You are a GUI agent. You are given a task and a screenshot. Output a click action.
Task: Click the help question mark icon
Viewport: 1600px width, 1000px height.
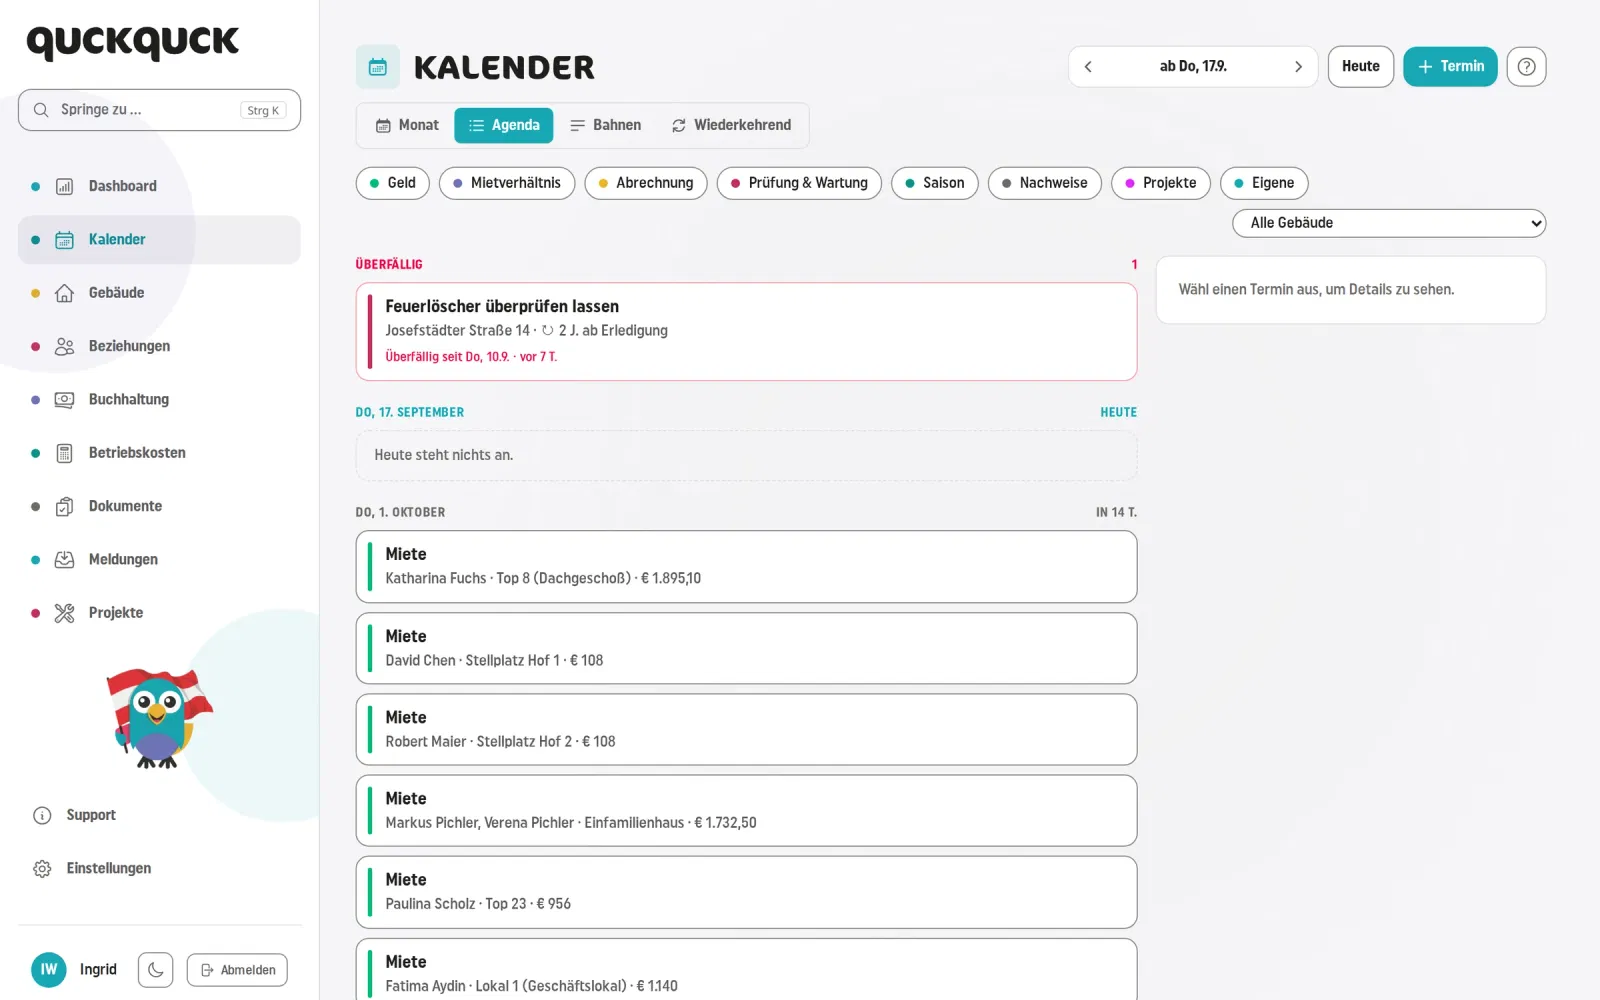click(1526, 67)
